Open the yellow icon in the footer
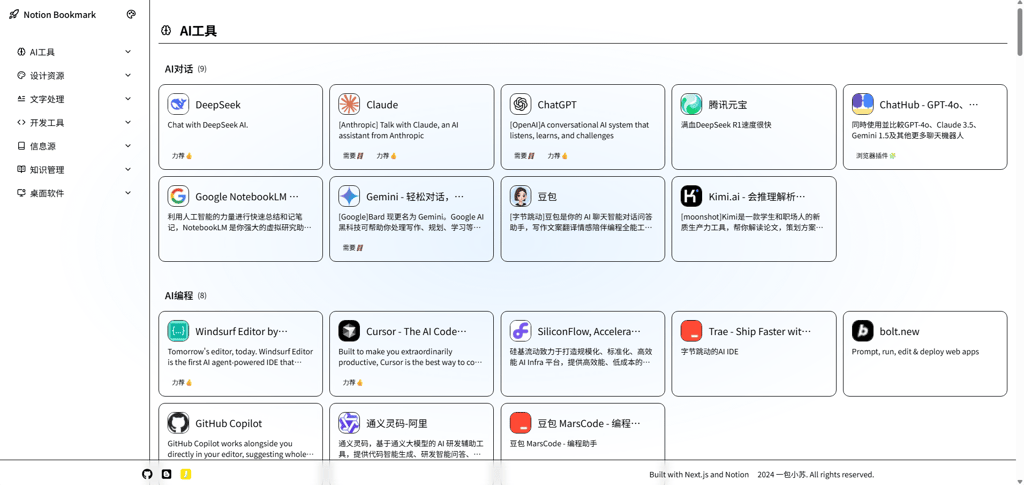 pyautogui.click(x=185, y=475)
